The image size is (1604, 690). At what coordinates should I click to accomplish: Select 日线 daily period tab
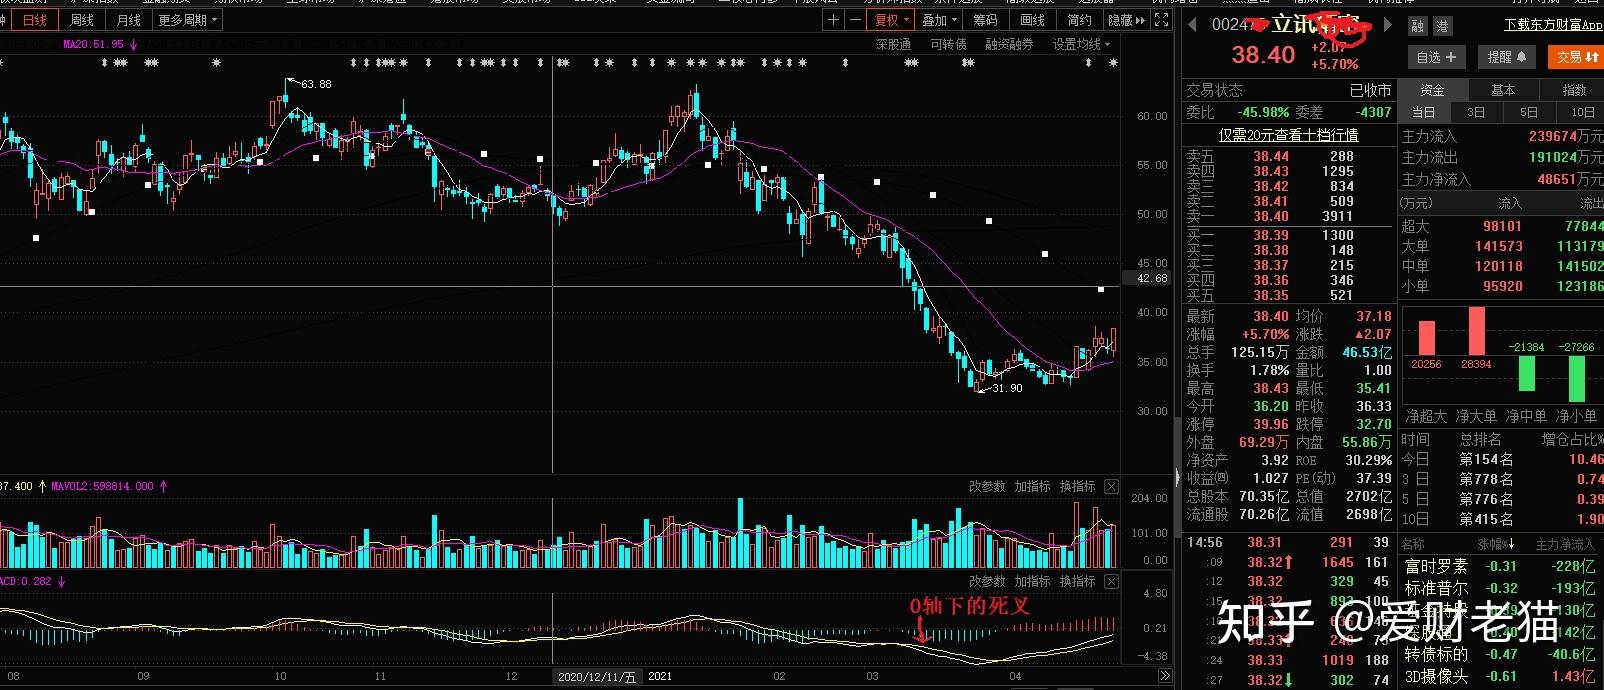(35, 20)
